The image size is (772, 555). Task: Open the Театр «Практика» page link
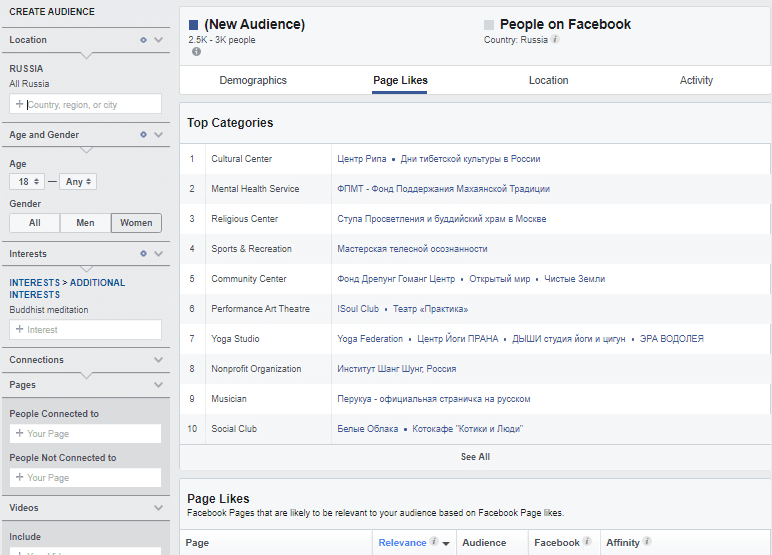coord(430,309)
